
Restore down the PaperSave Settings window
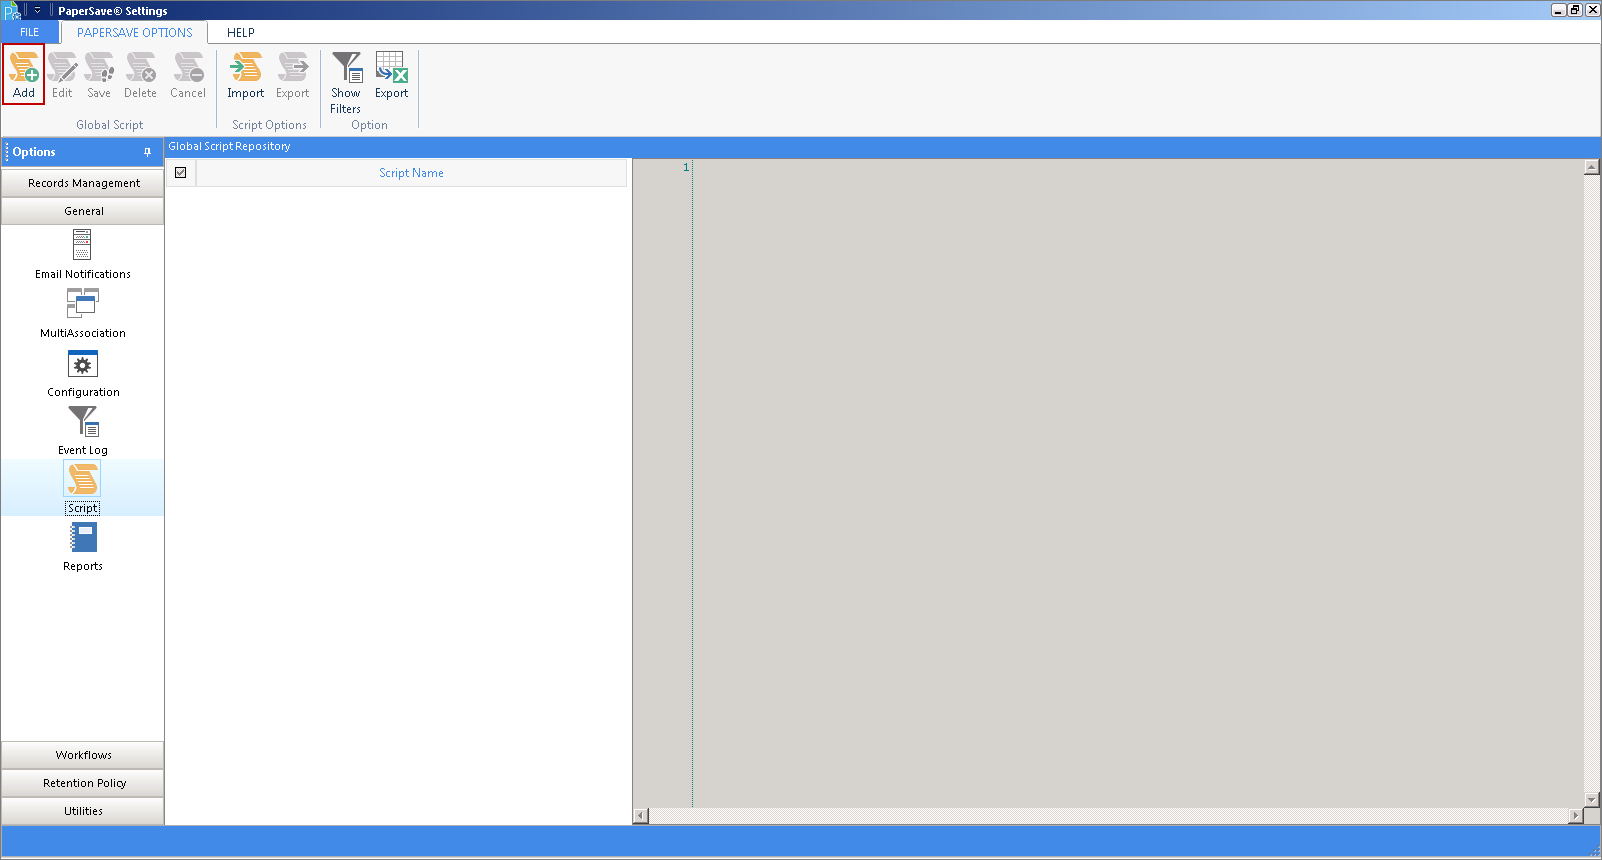pos(1575,10)
